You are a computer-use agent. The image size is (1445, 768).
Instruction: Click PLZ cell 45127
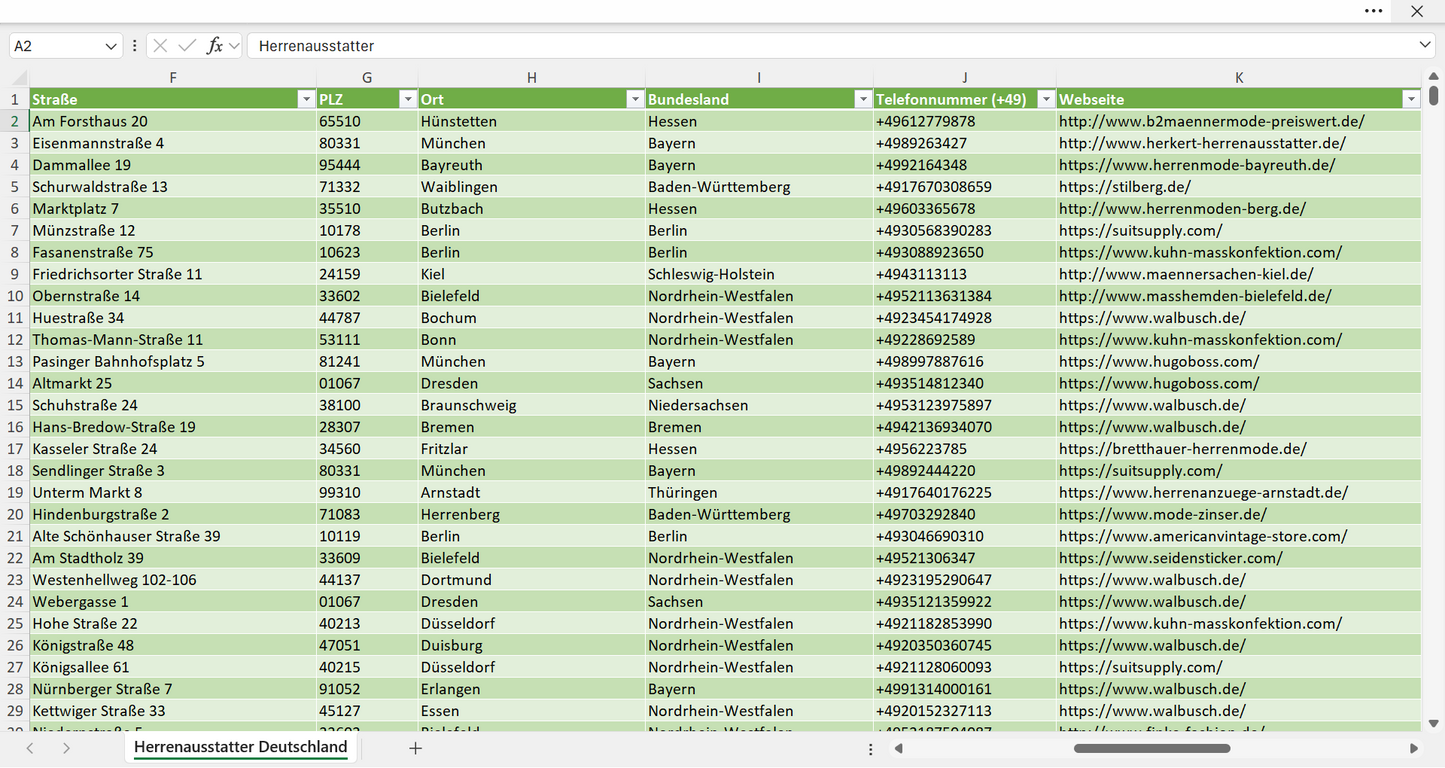point(367,711)
